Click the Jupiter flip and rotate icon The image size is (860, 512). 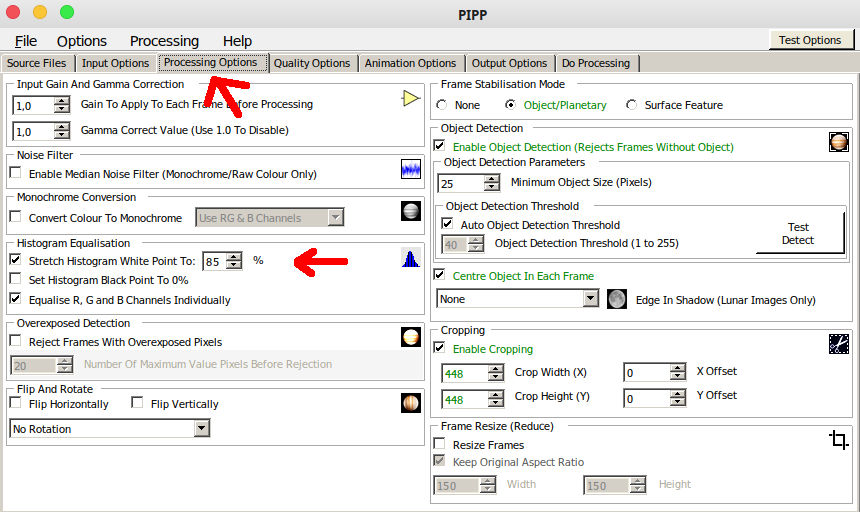click(x=410, y=402)
